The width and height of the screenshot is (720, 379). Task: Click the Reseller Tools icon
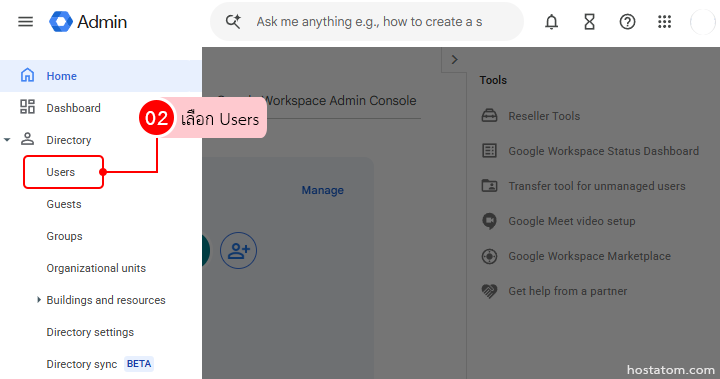click(489, 115)
